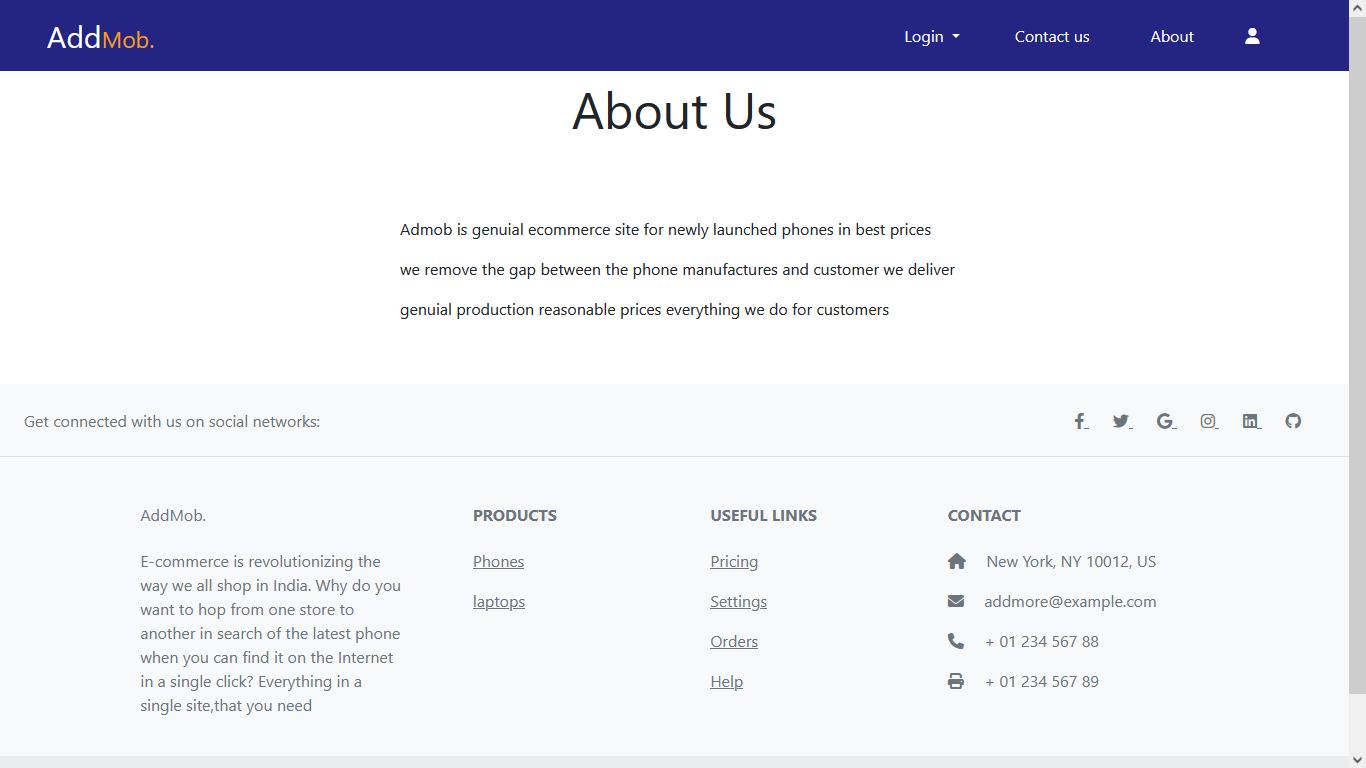This screenshot has width=1366, height=768.
Task: Open the GitHub social icon
Action: [1292, 421]
